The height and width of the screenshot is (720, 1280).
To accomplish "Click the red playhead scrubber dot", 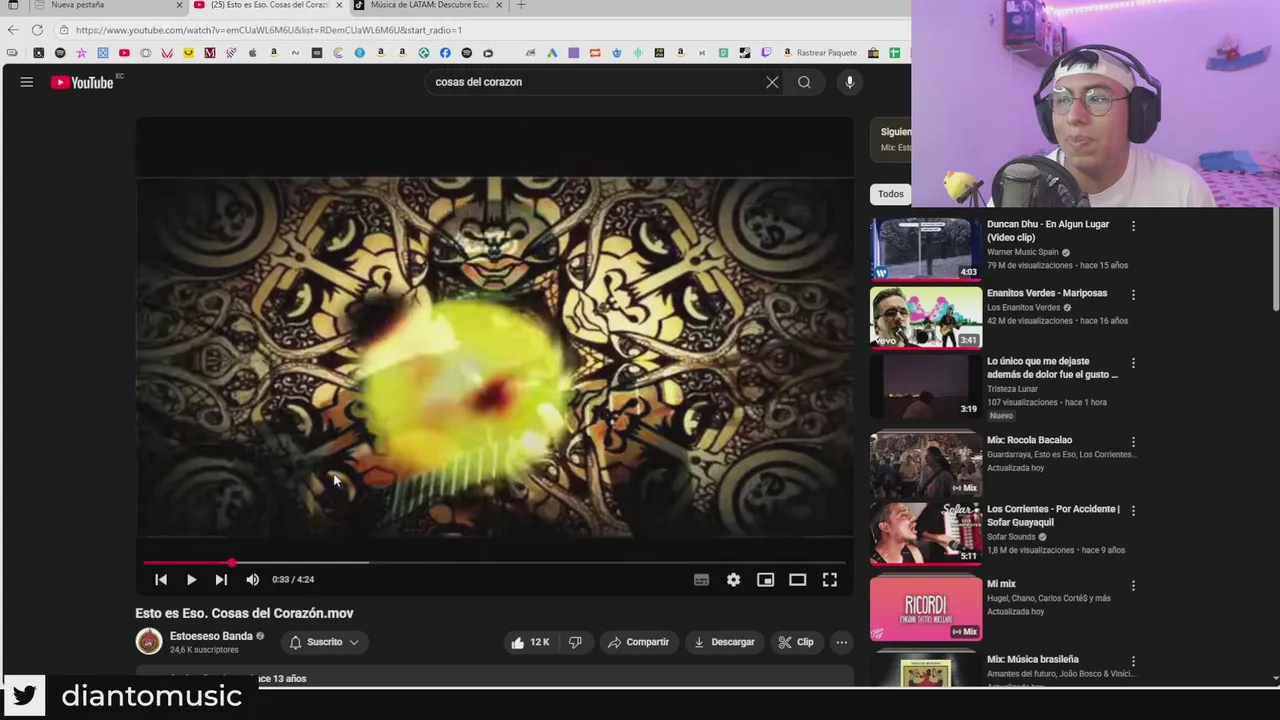I will pyautogui.click(x=232, y=563).
